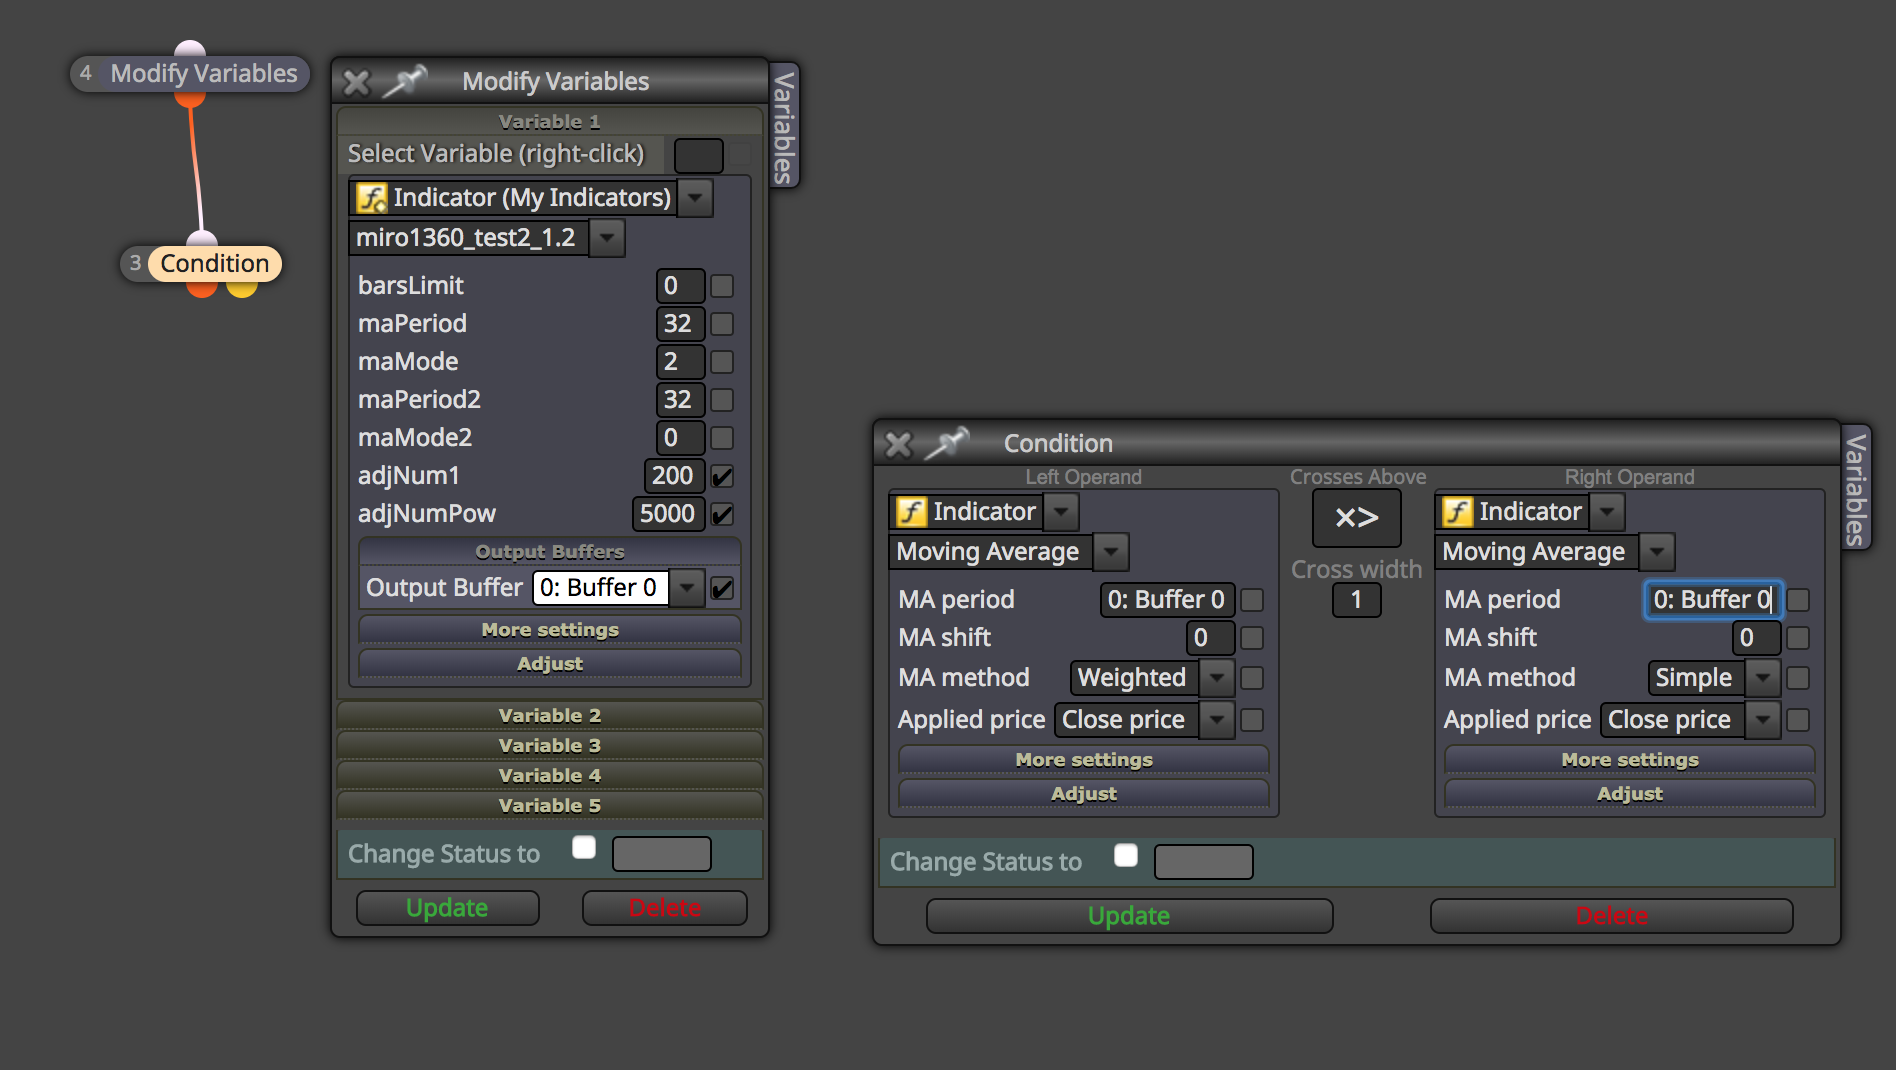
Task: Click the Crosses Above operator symbol
Action: point(1357,517)
